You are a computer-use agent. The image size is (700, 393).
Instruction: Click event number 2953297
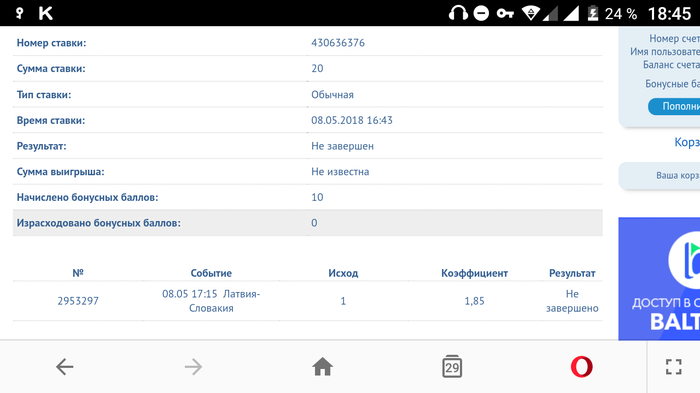[x=78, y=301]
